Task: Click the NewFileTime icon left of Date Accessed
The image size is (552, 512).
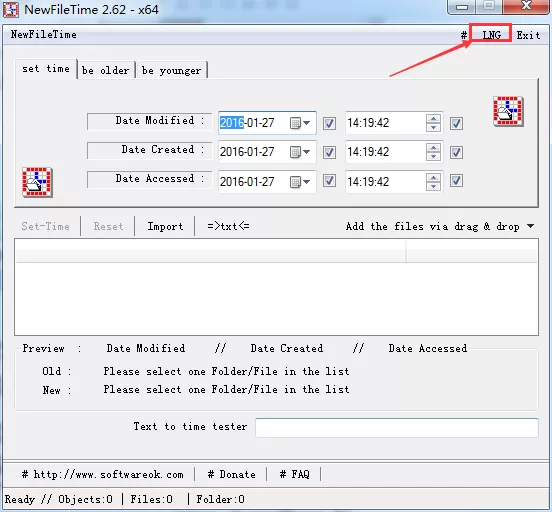Action: [37, 182]
